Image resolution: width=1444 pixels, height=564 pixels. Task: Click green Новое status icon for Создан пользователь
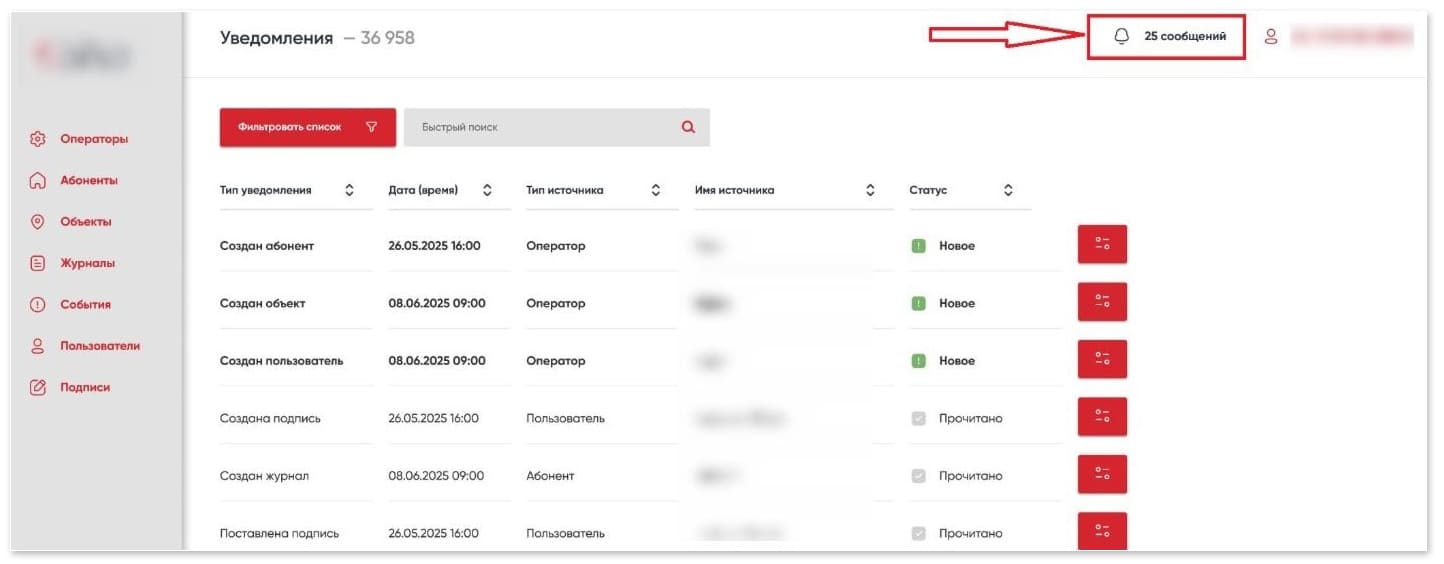coord(918,361)
